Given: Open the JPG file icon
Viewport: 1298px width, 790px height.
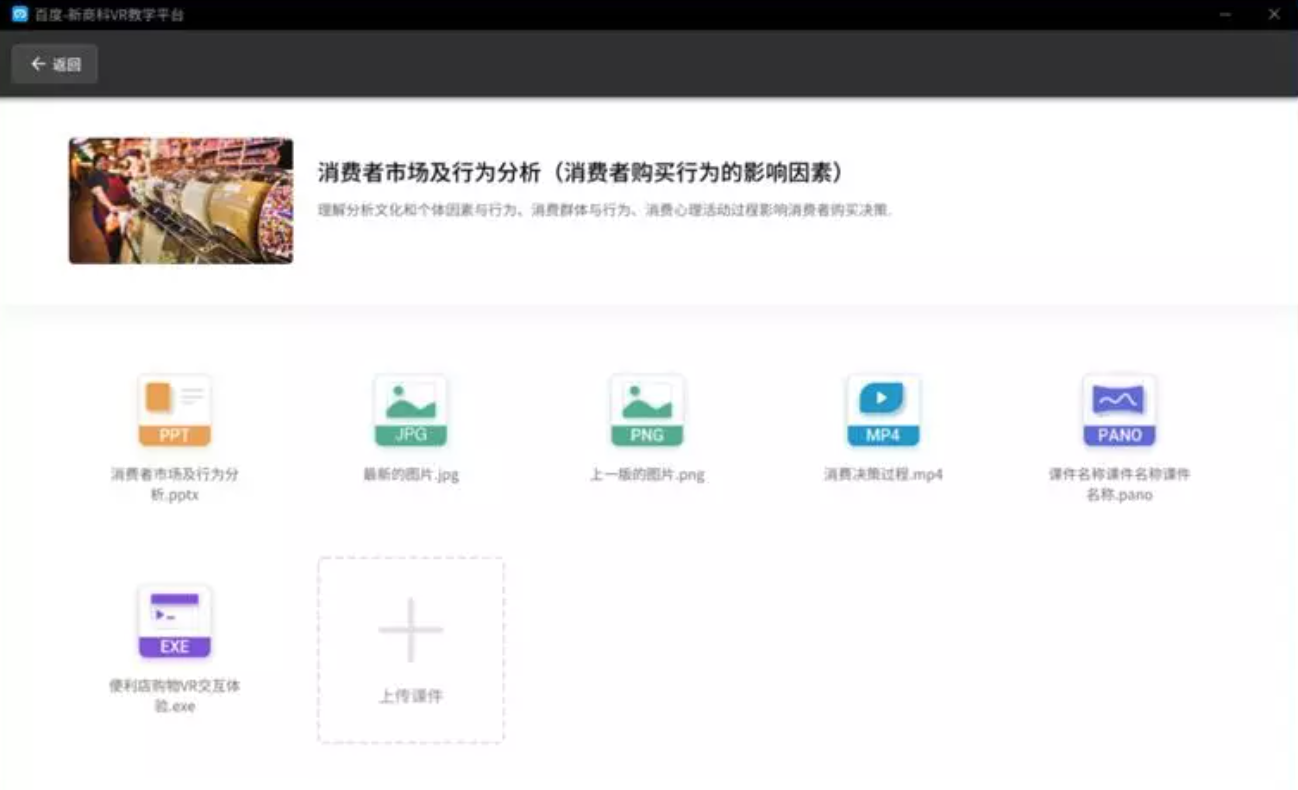Looking at the screenshot, I should (411, 410).
